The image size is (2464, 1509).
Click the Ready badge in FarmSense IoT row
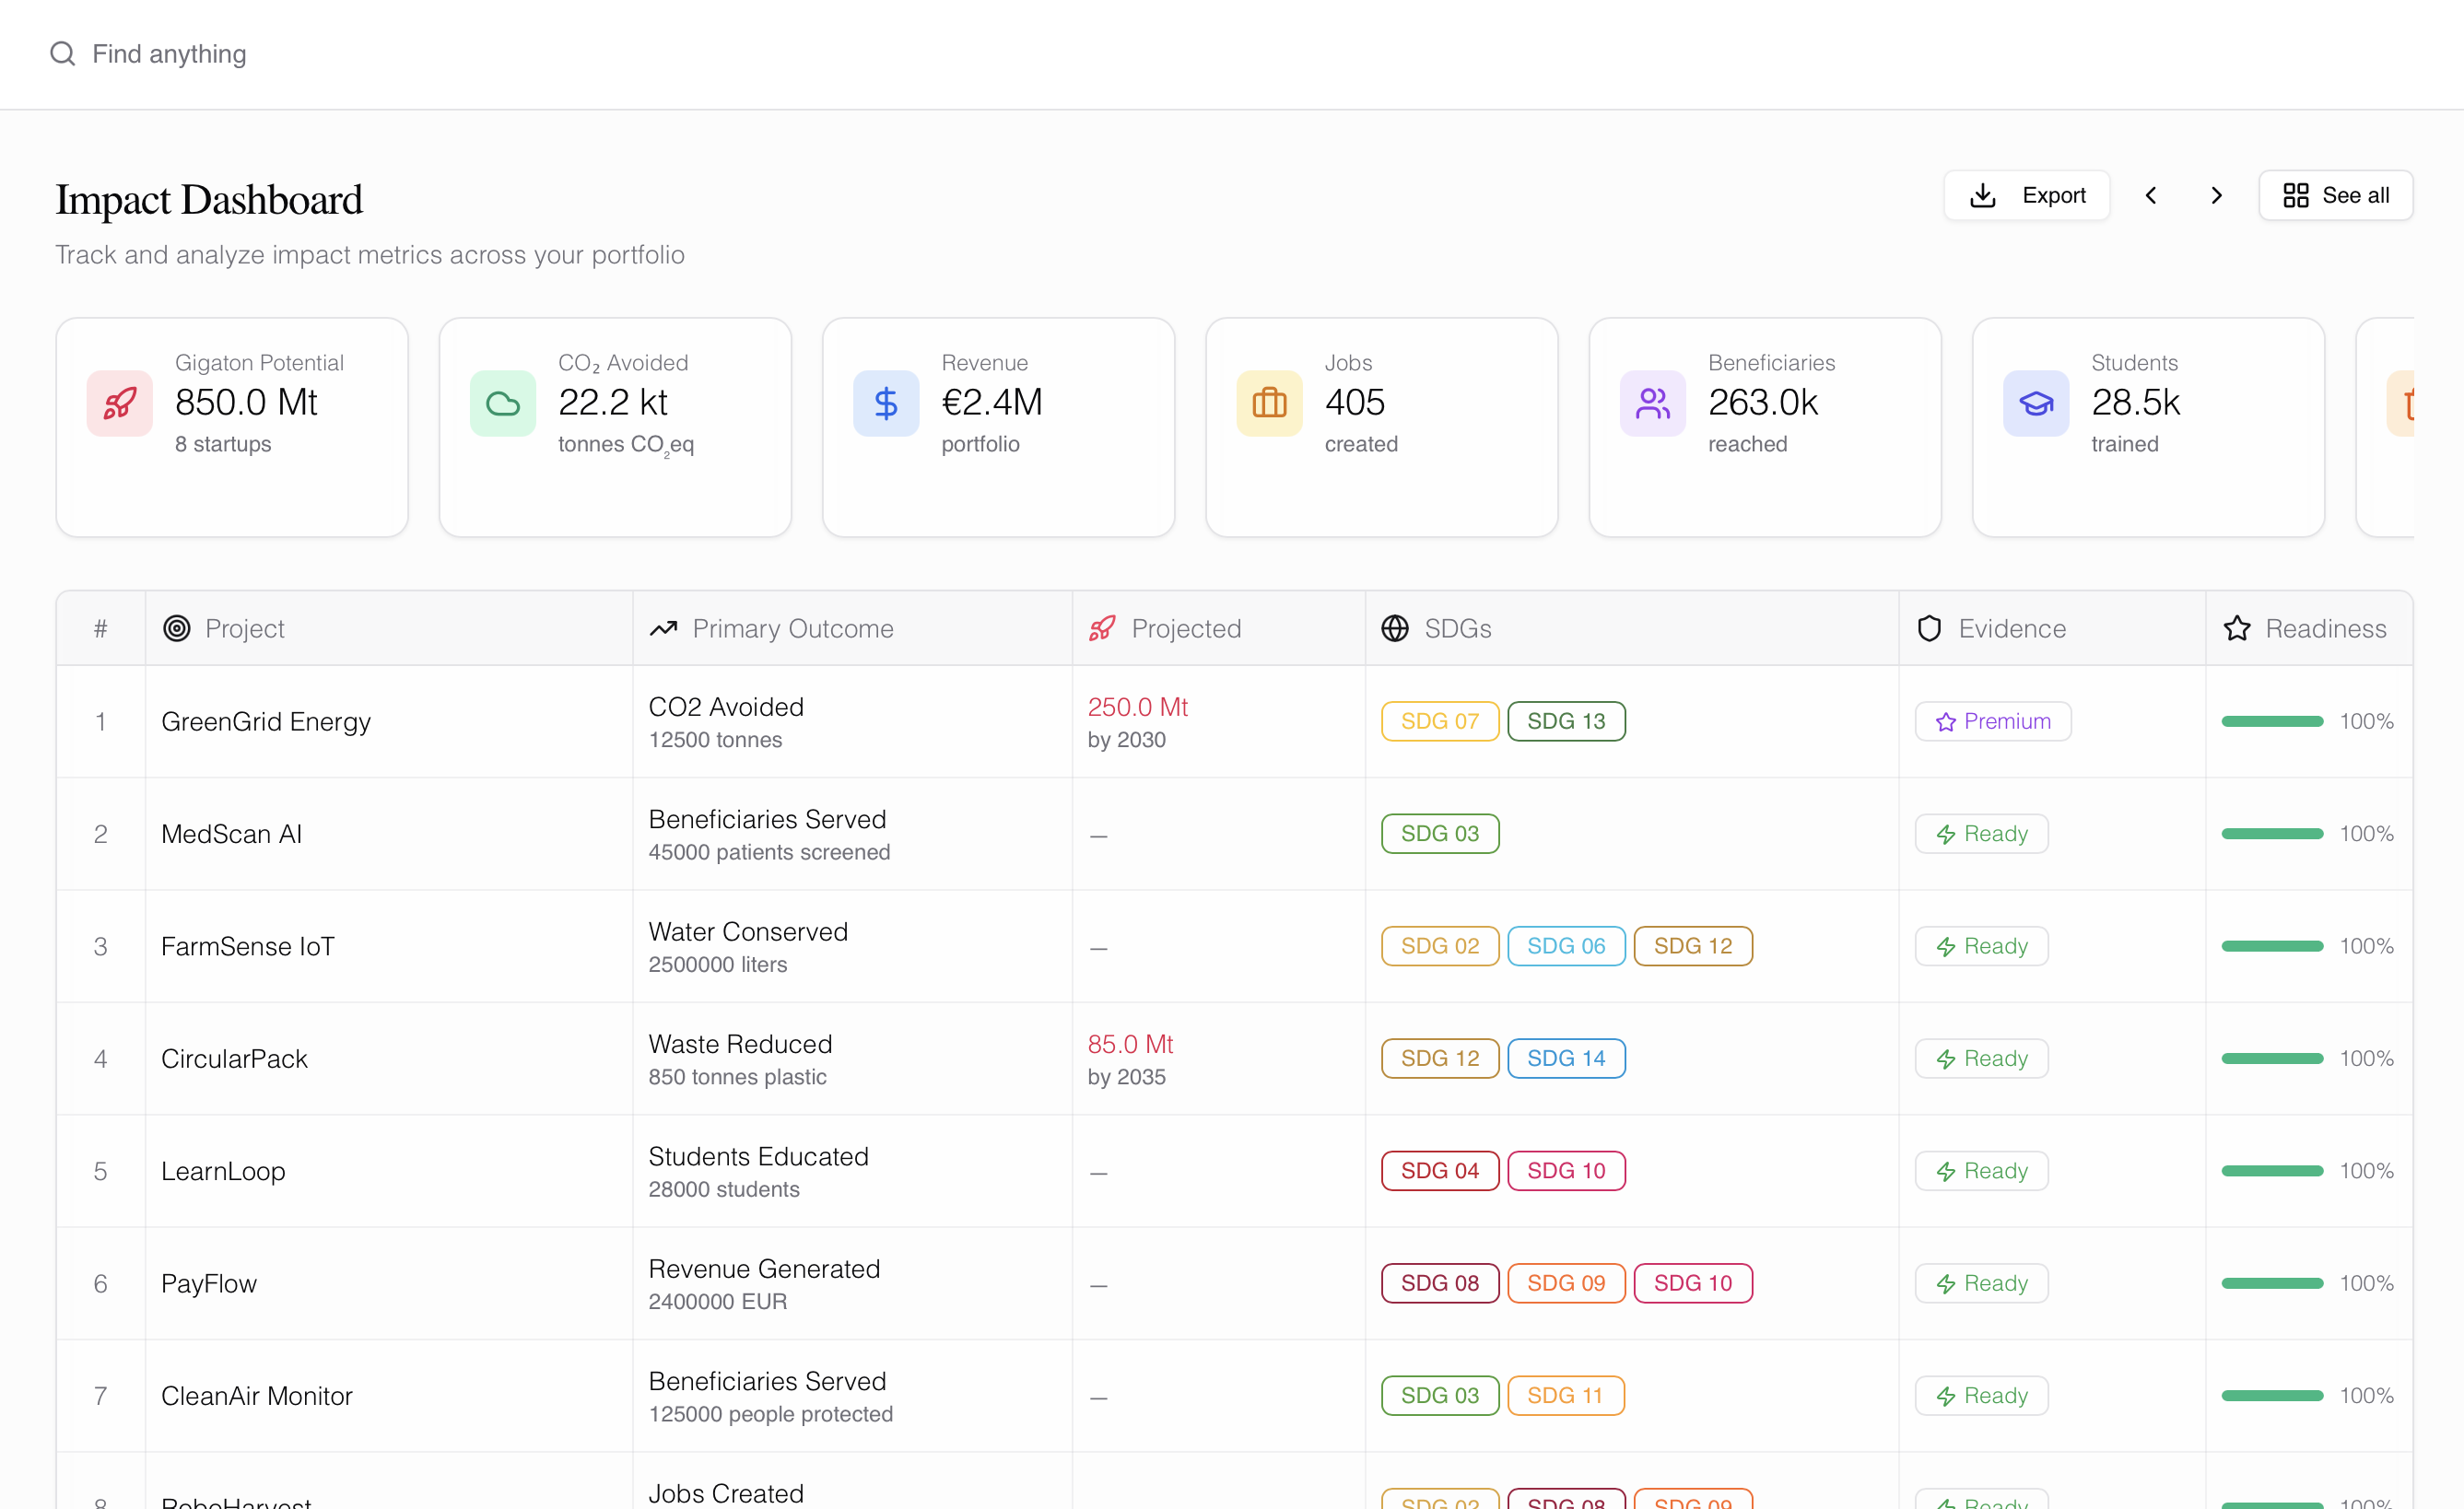click(x=1982, y=946)
